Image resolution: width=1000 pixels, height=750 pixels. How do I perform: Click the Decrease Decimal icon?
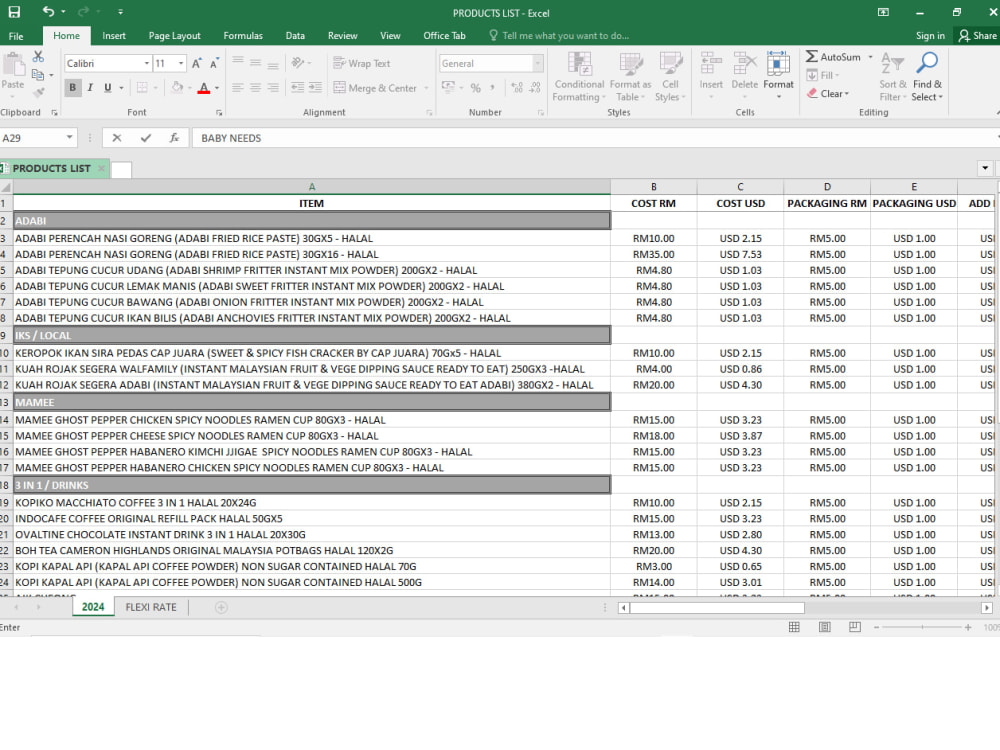535,87
